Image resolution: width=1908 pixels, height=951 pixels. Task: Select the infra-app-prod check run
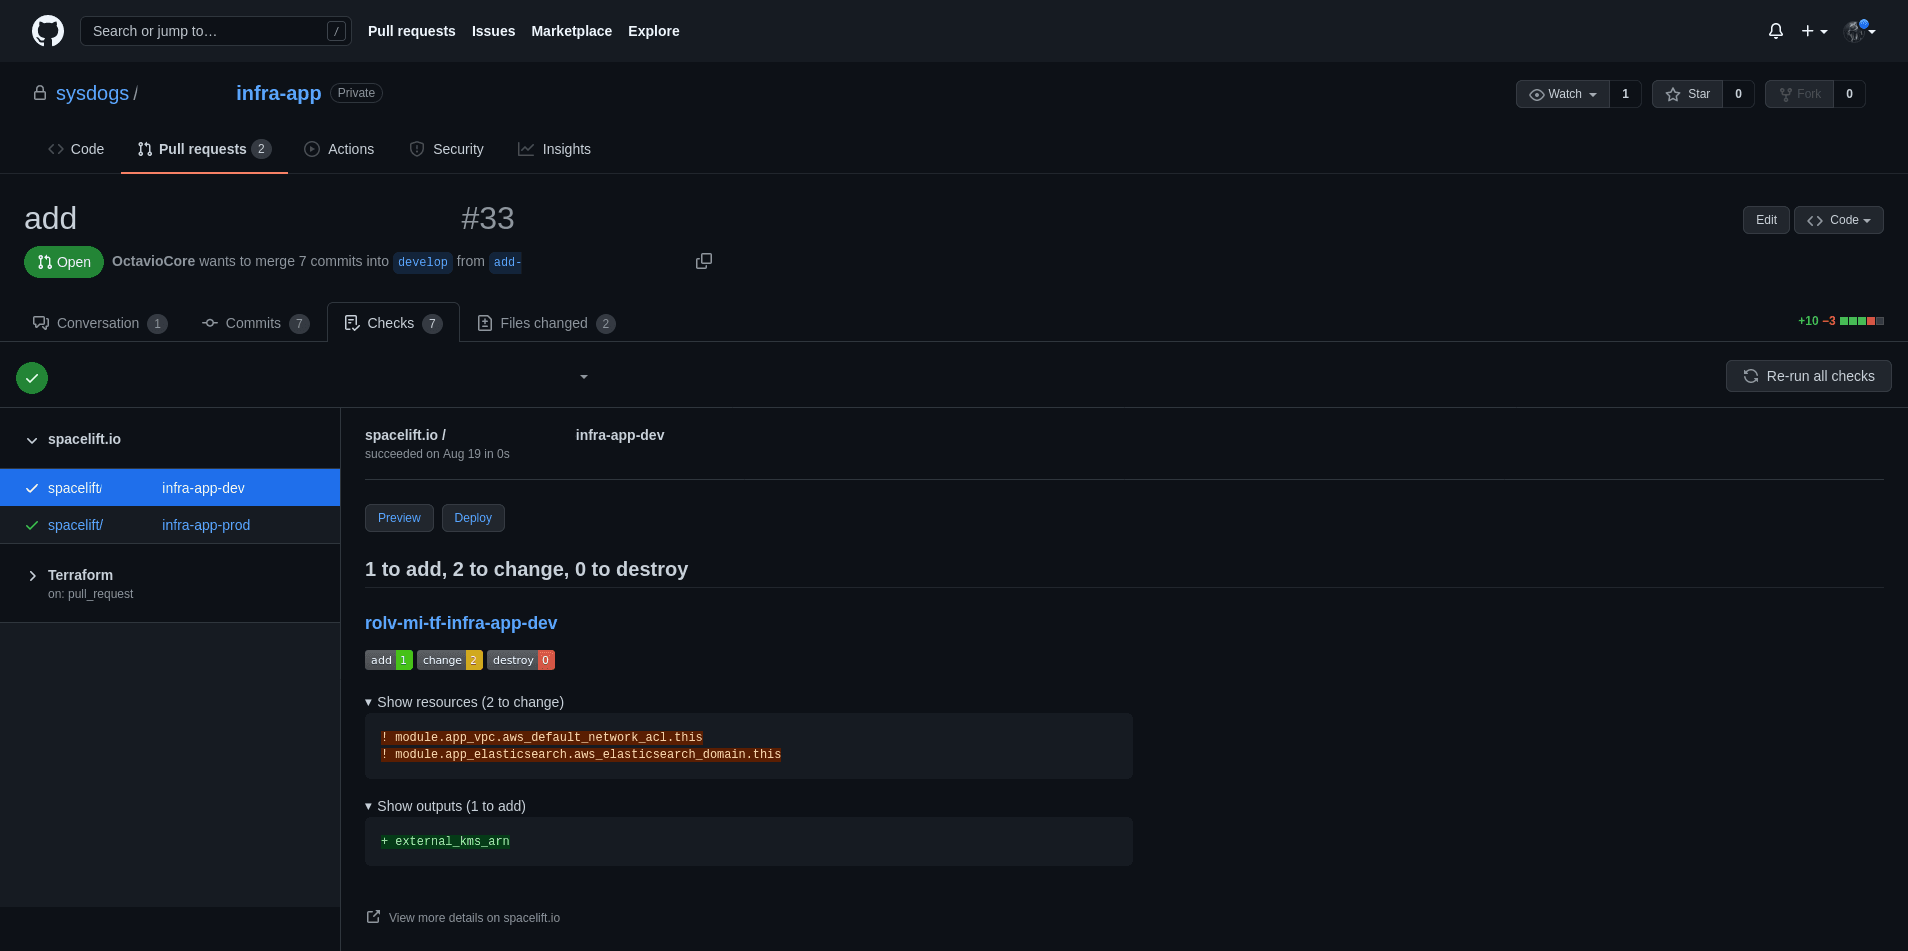click(170, 525)
